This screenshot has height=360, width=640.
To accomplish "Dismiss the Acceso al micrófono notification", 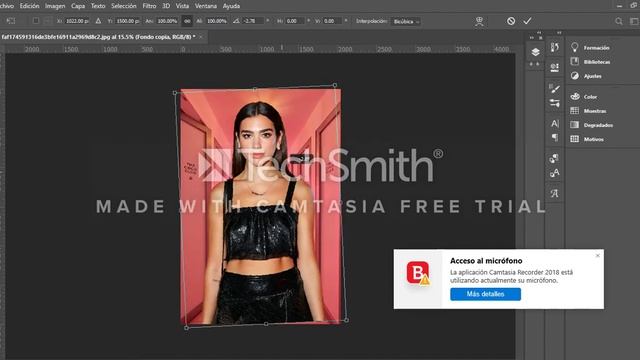I will tap(598, 256).
